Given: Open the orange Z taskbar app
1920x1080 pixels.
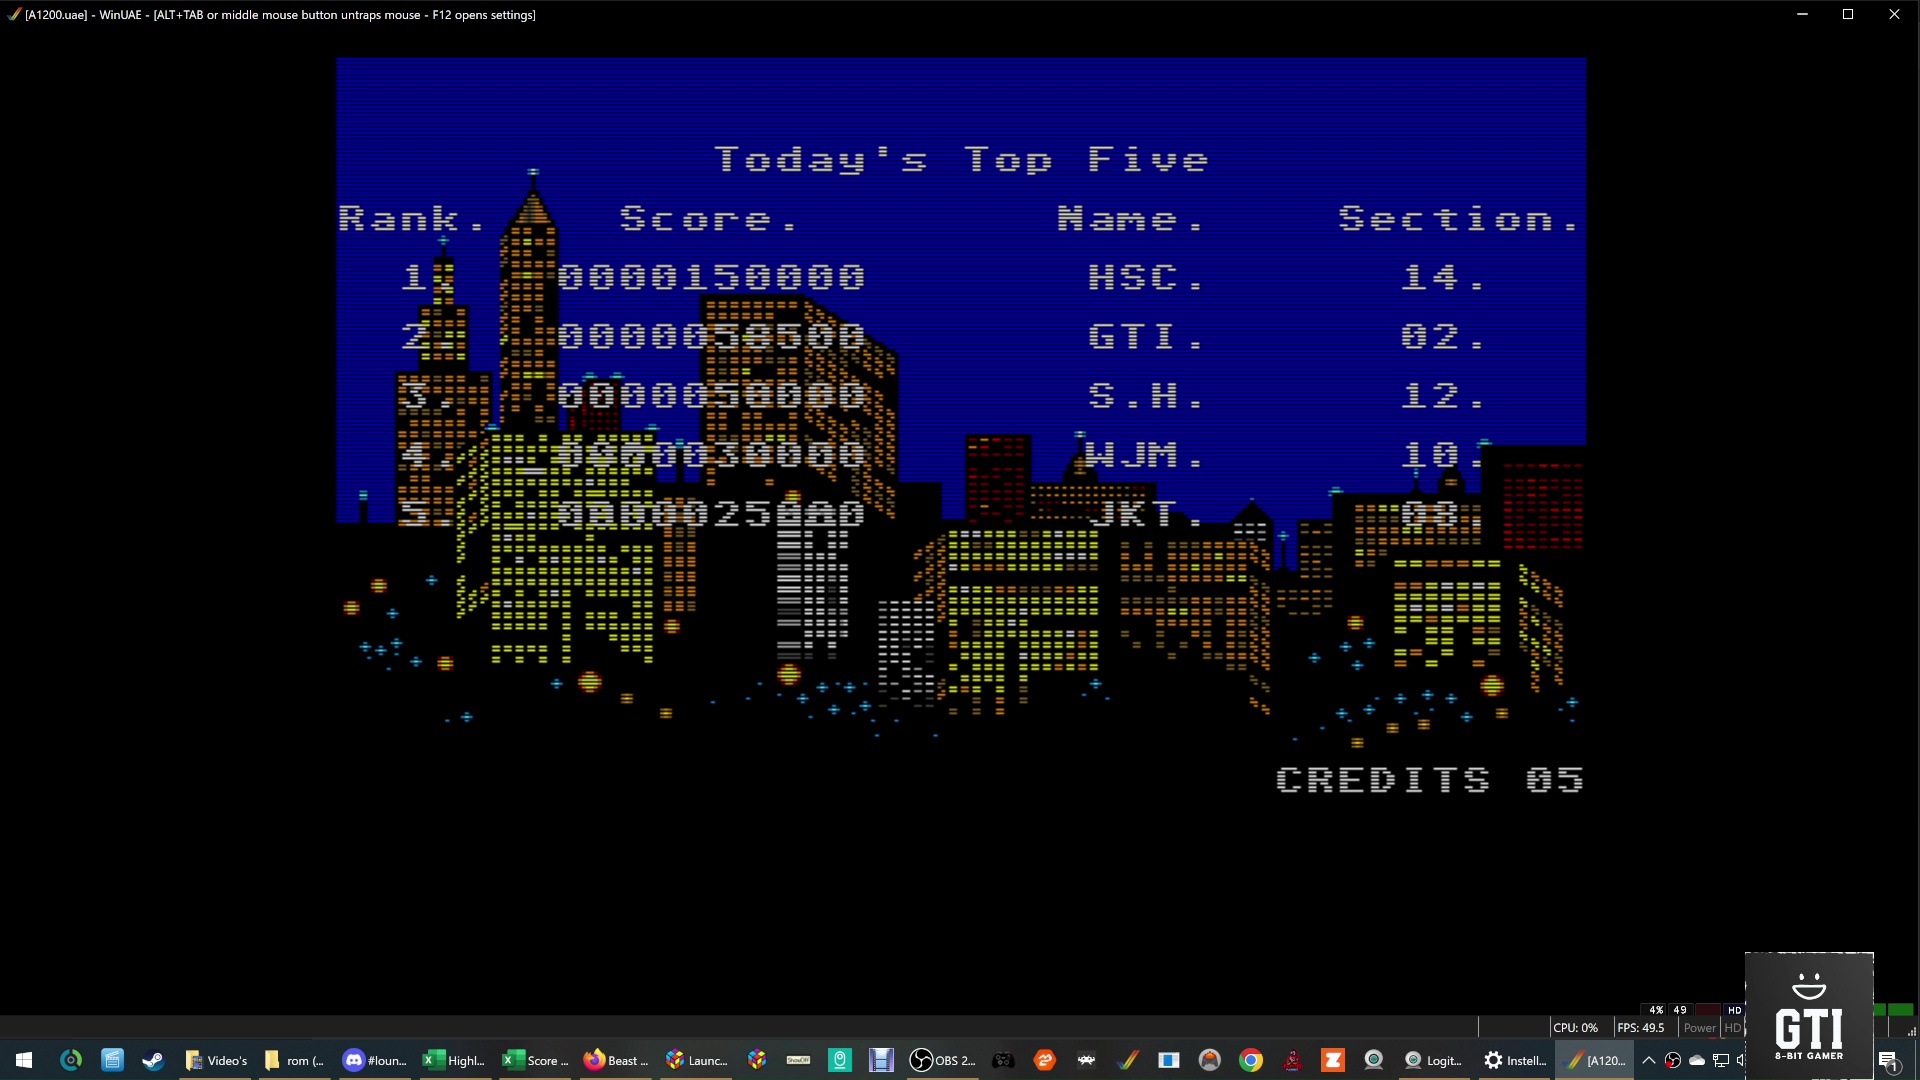Looking at the screenshot, I should click(1333, 1060).
